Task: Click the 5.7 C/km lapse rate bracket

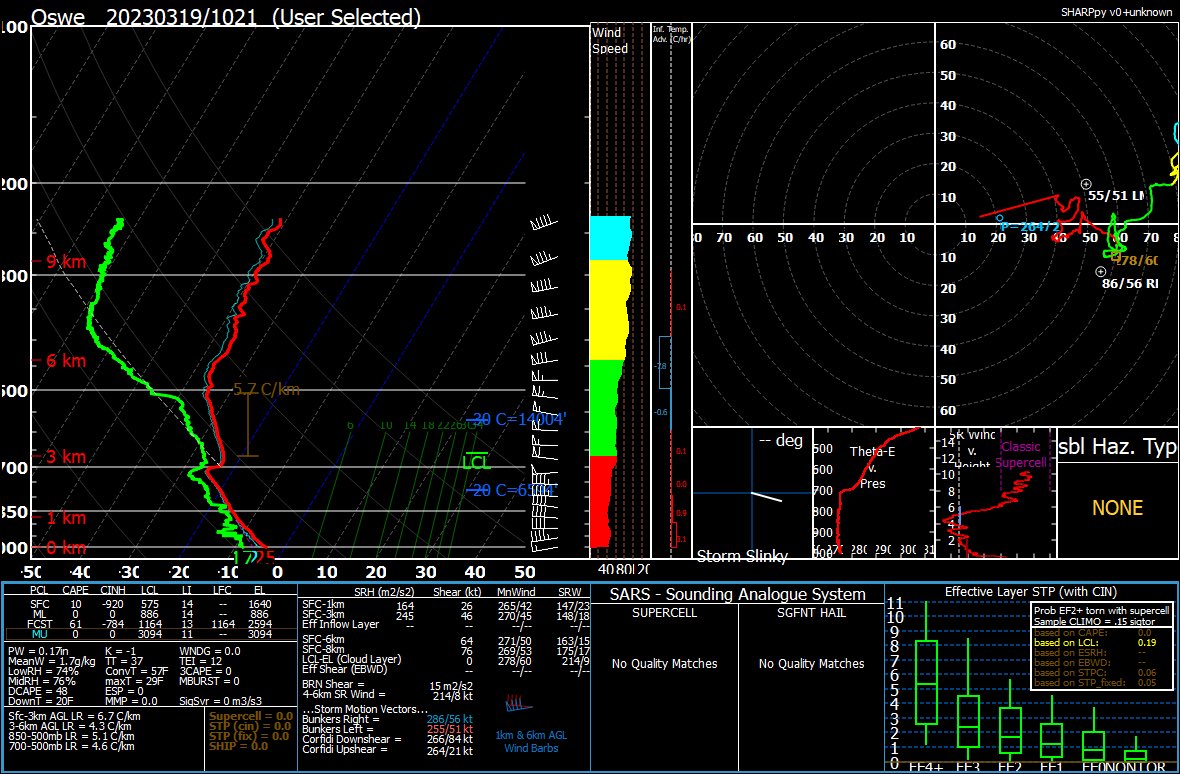Action: pos(248,423)
